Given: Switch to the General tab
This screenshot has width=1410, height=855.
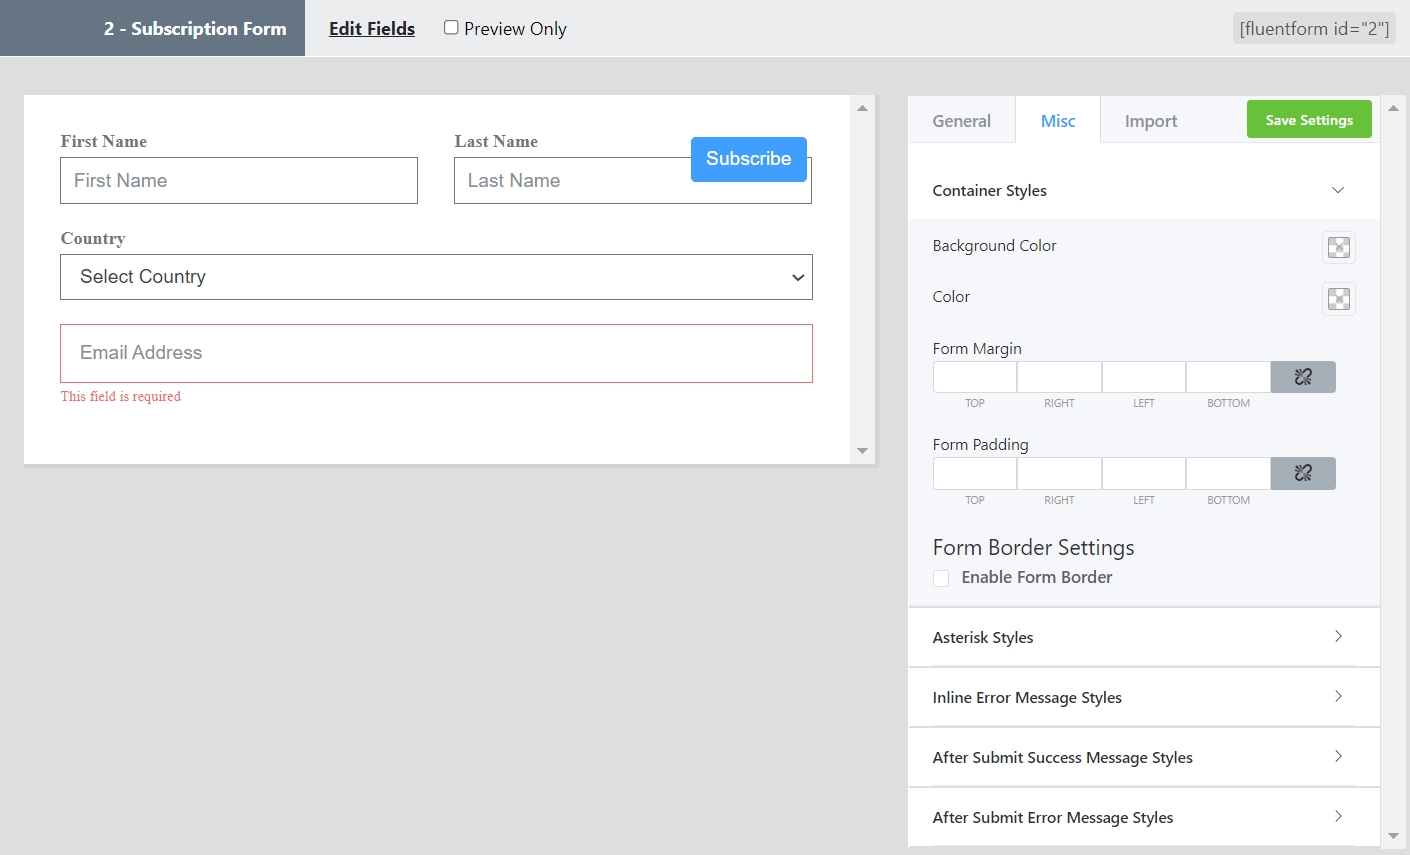Looking at the screenshot, I should coord(961,121).
